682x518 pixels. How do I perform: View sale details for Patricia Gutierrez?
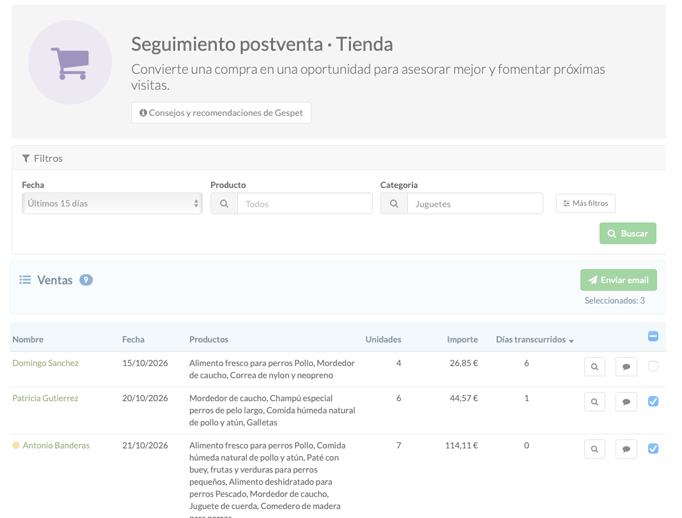[595, 402]
